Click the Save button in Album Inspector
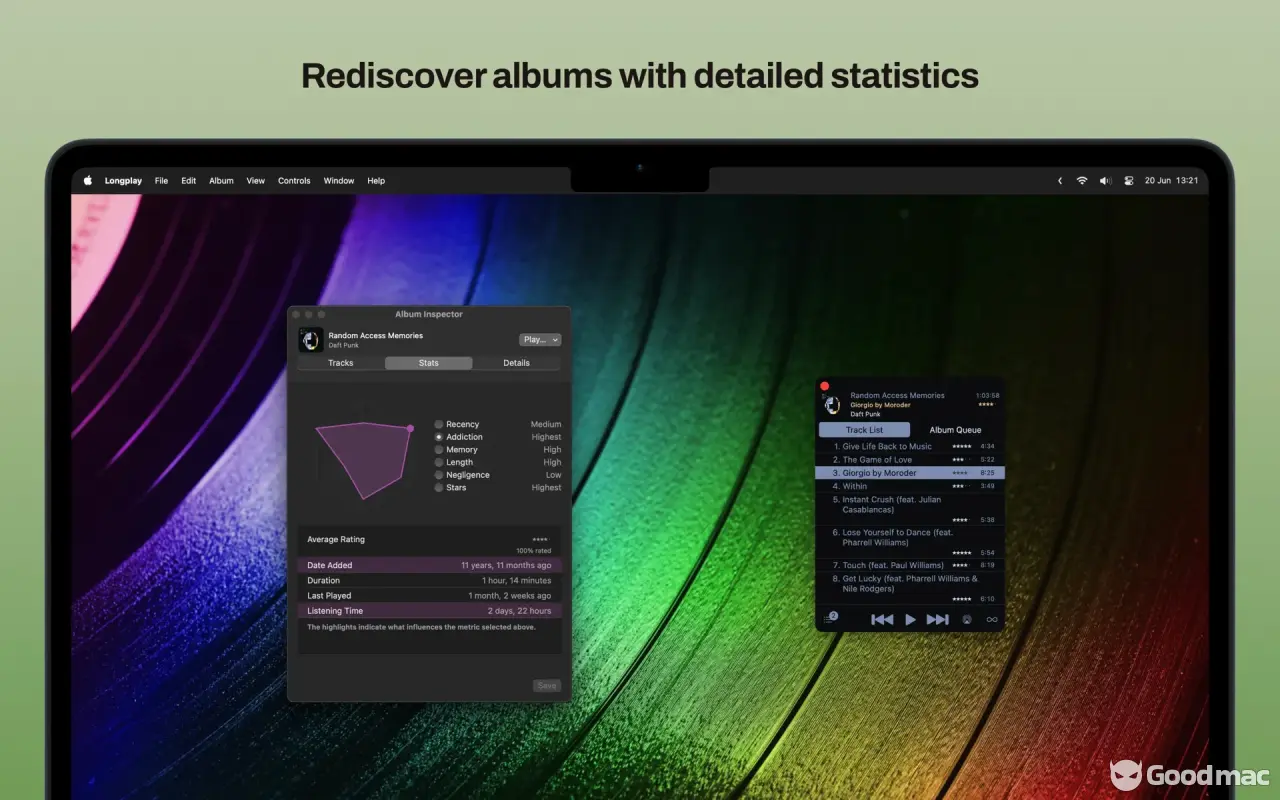 click(546, 686)
